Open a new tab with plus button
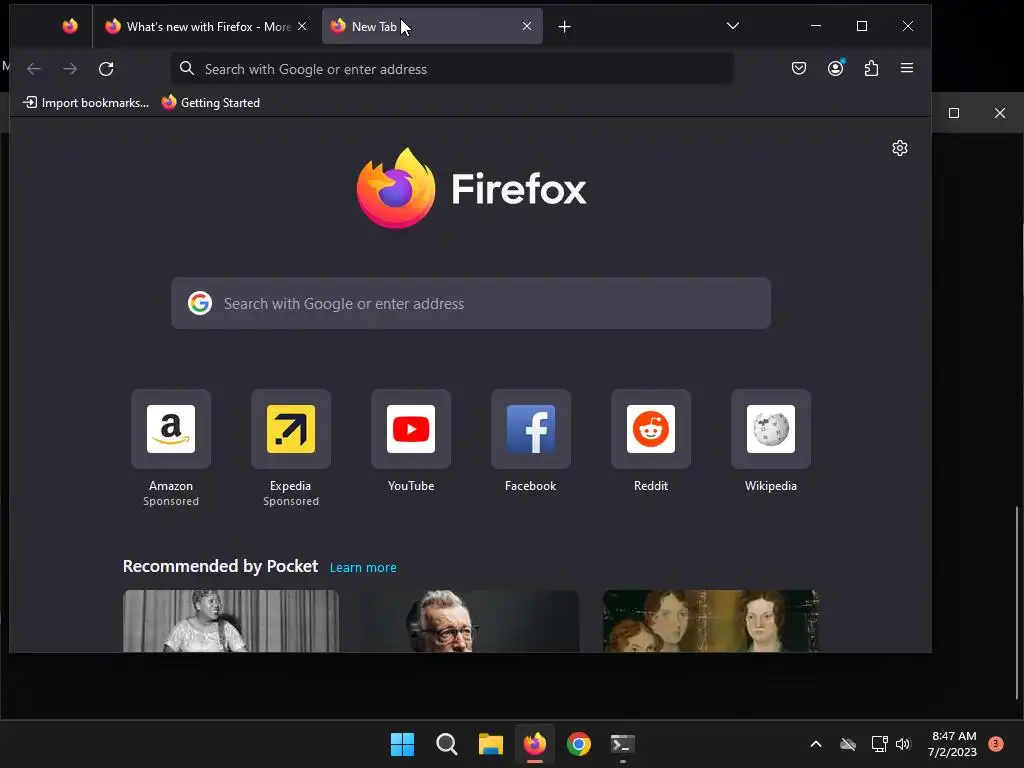Screen dimensions: 1024x768 coord(565,26)
